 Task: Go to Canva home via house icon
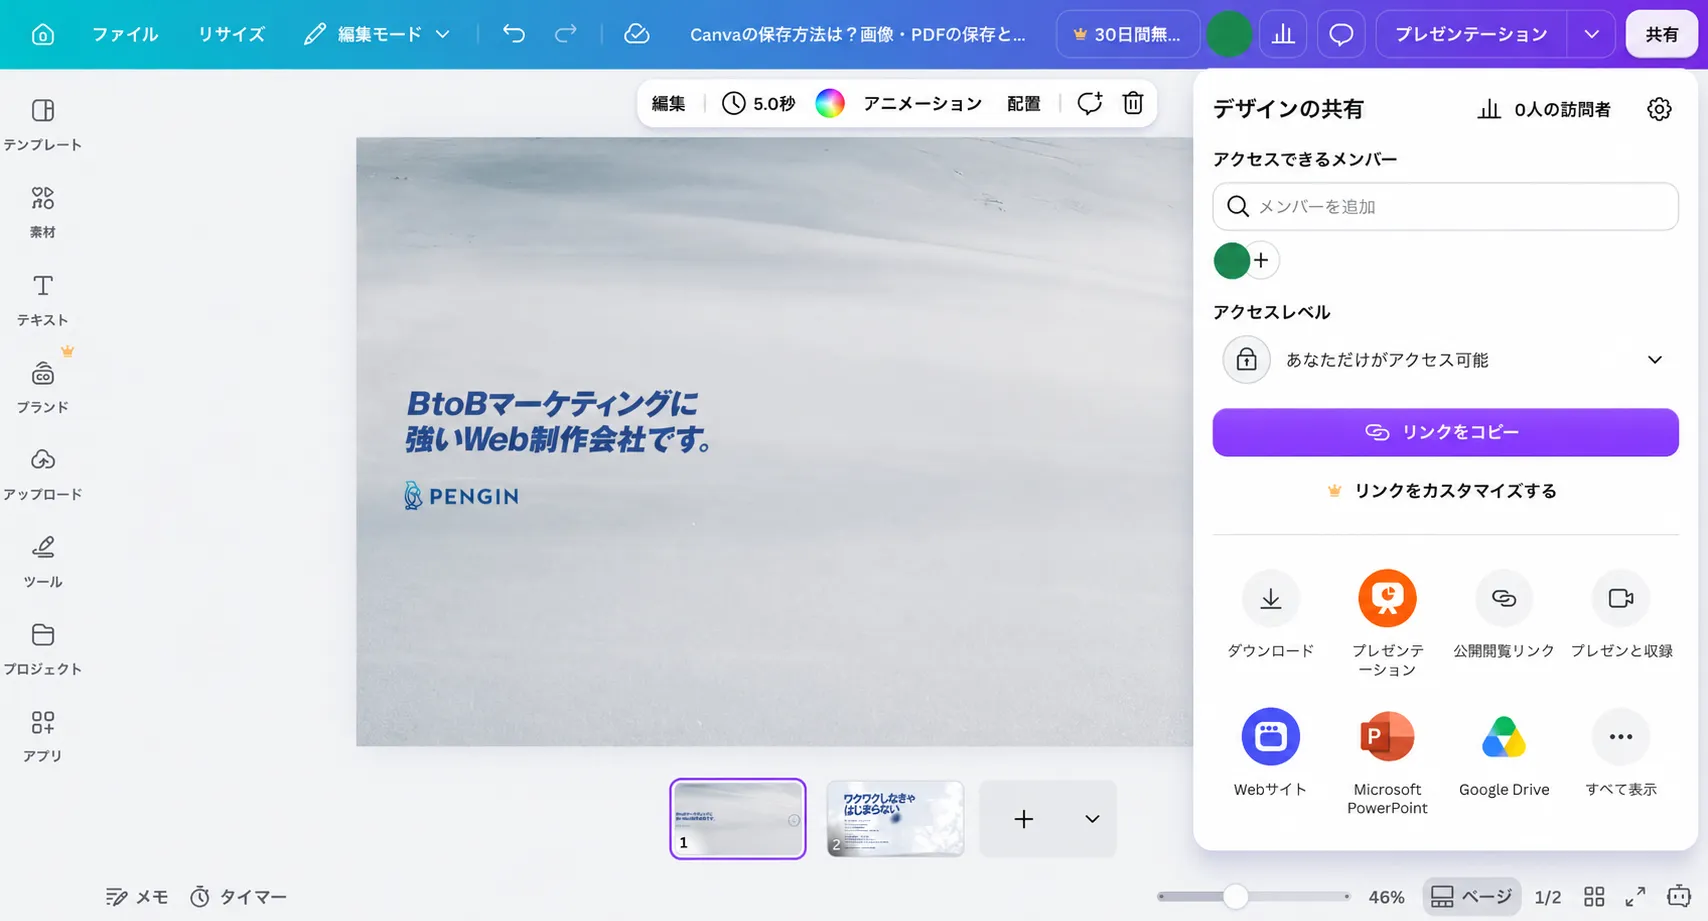pyautogui.click(x=43, y=34)
